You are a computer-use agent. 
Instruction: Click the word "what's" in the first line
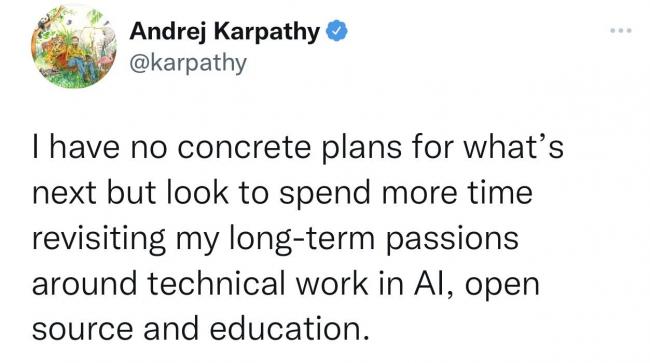(x=513, y=148)
